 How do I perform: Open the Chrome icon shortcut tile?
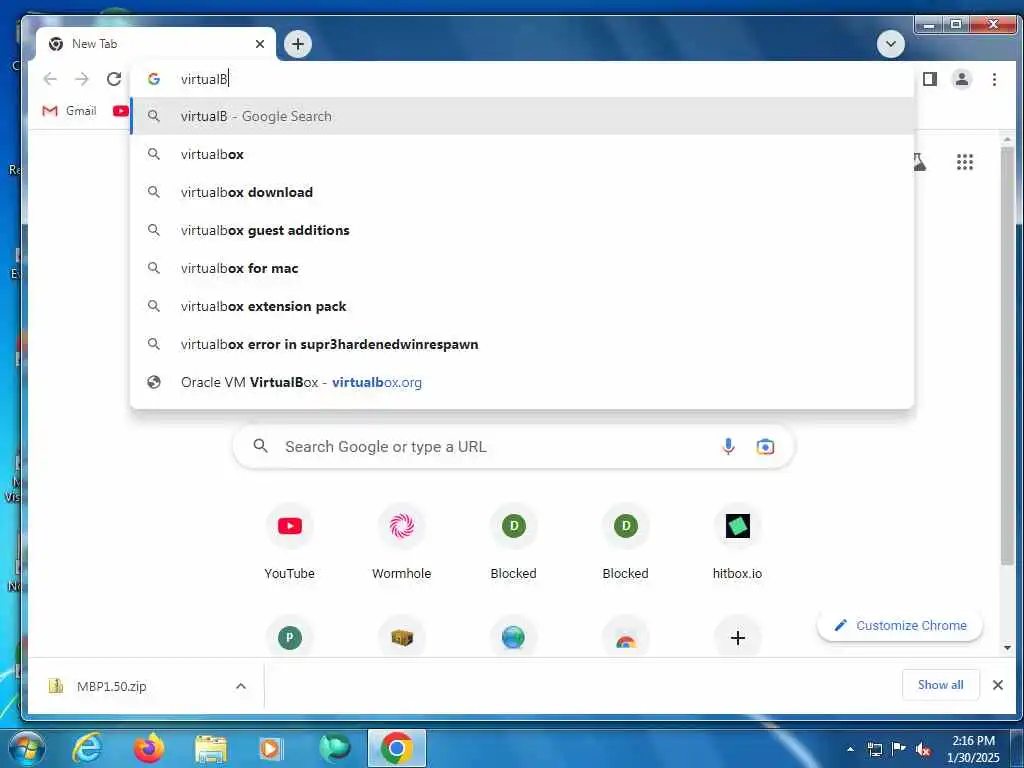click(x=626, y=637)
